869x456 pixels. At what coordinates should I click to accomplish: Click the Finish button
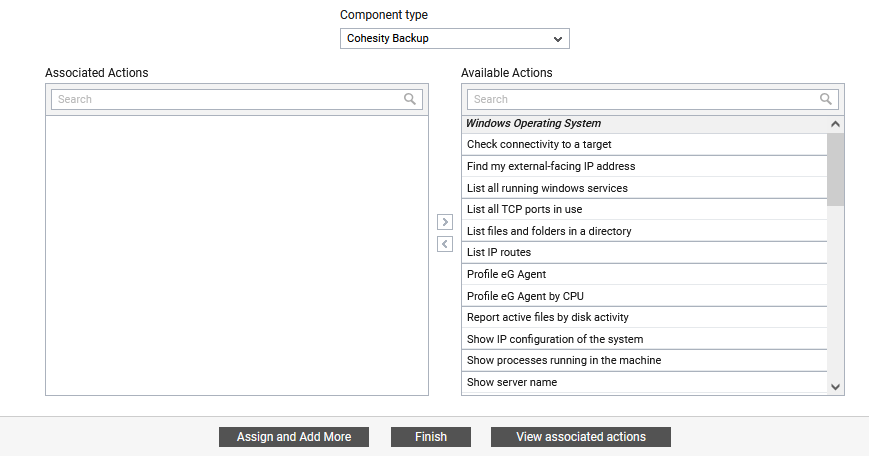tap(431, 437)
